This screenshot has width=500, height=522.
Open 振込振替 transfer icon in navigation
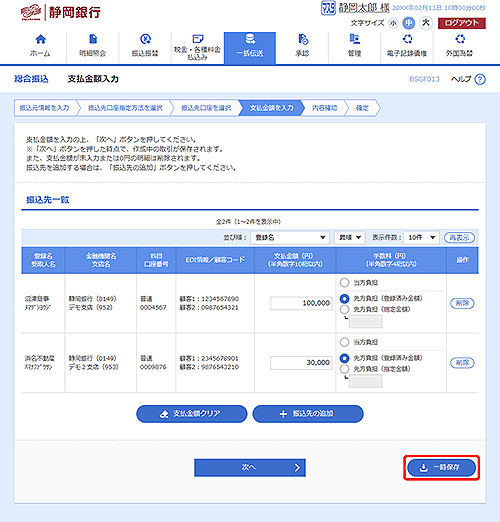pos(145,39)
